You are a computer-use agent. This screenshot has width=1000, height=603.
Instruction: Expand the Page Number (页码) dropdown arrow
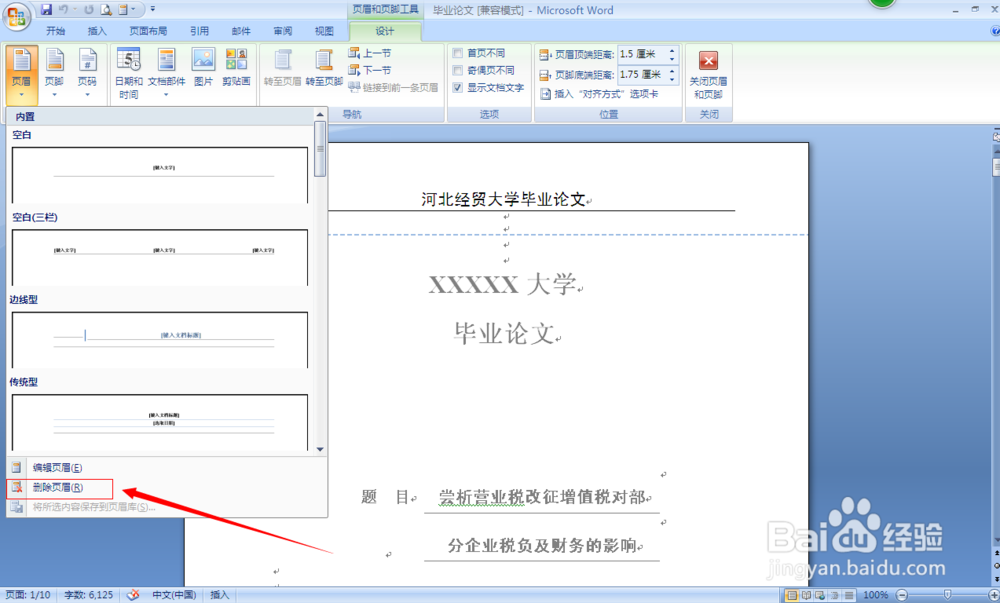pyautogui.click(x=87, y=95)
